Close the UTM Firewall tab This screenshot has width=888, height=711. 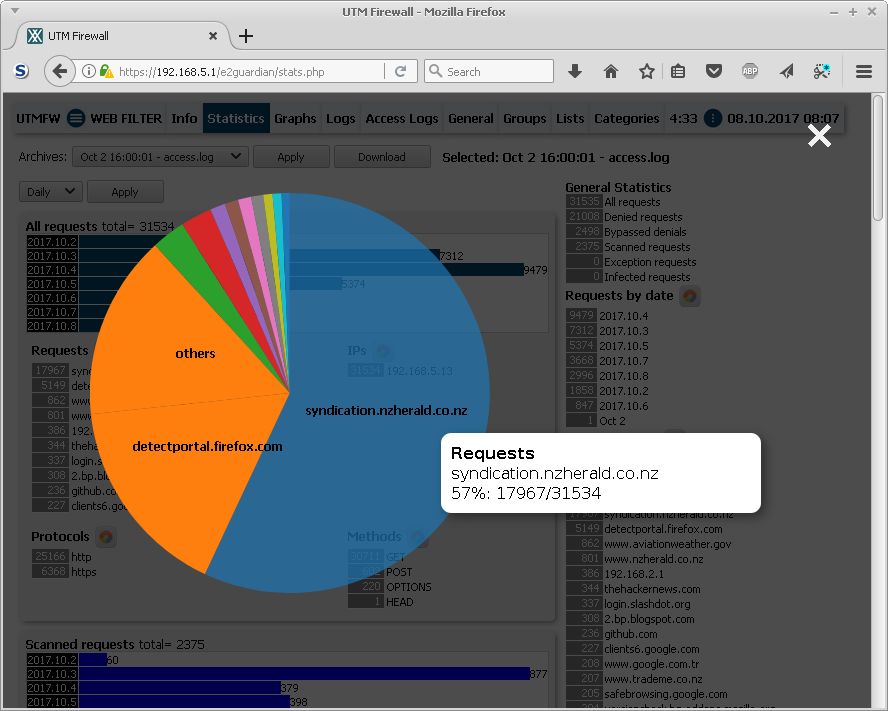click(x=213, y=36)
